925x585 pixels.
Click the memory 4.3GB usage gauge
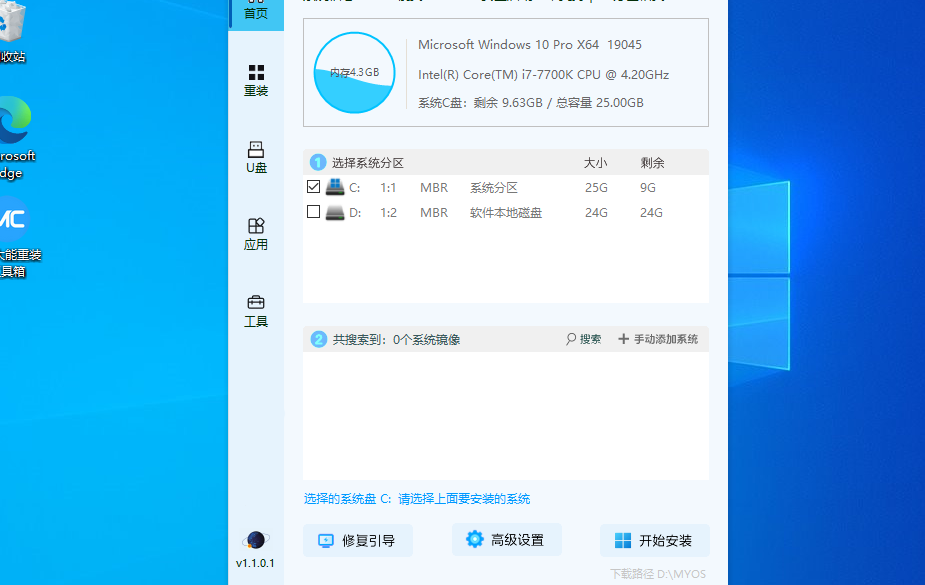(x=354, y=73)
